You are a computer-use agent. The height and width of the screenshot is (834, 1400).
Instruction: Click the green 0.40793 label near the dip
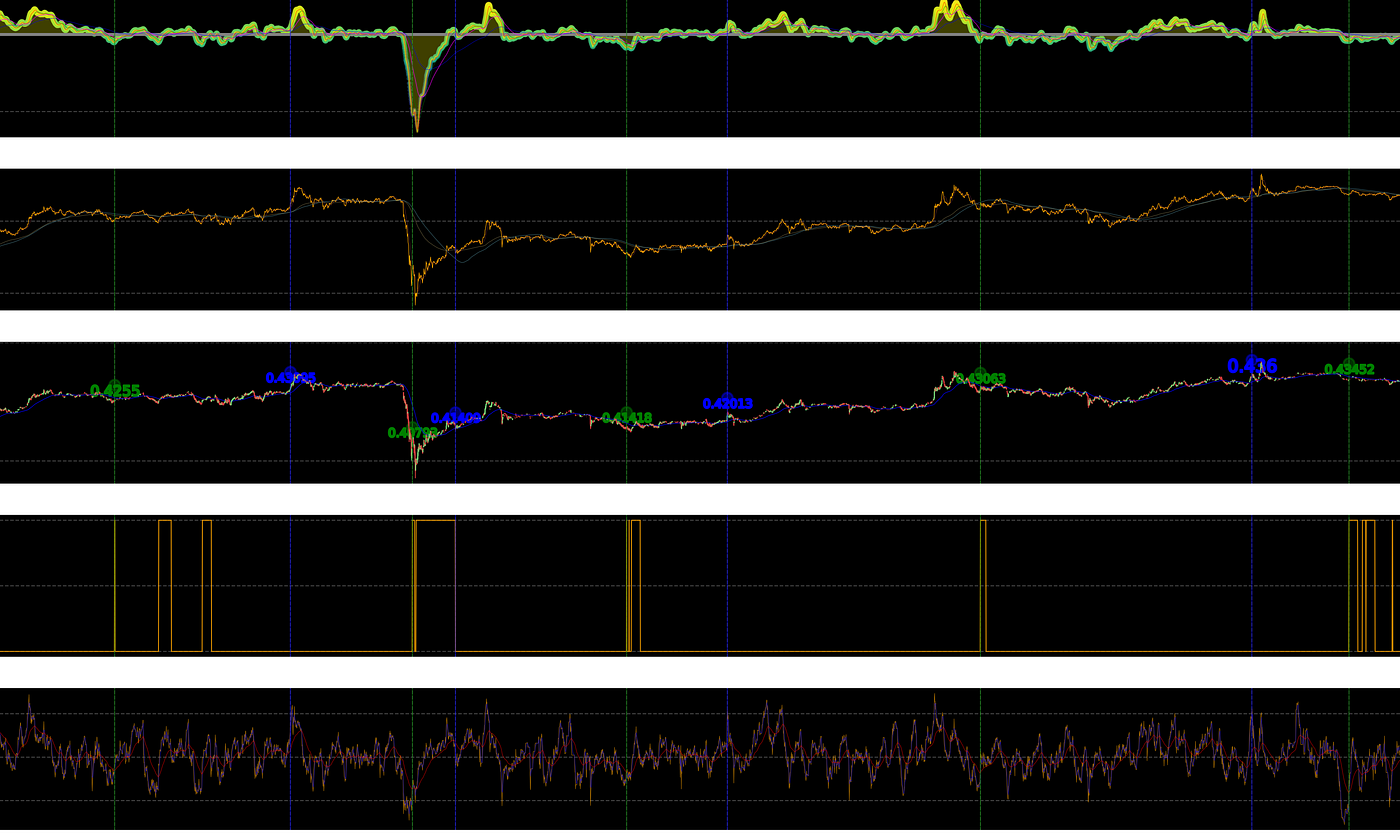[x=412, y=433]
